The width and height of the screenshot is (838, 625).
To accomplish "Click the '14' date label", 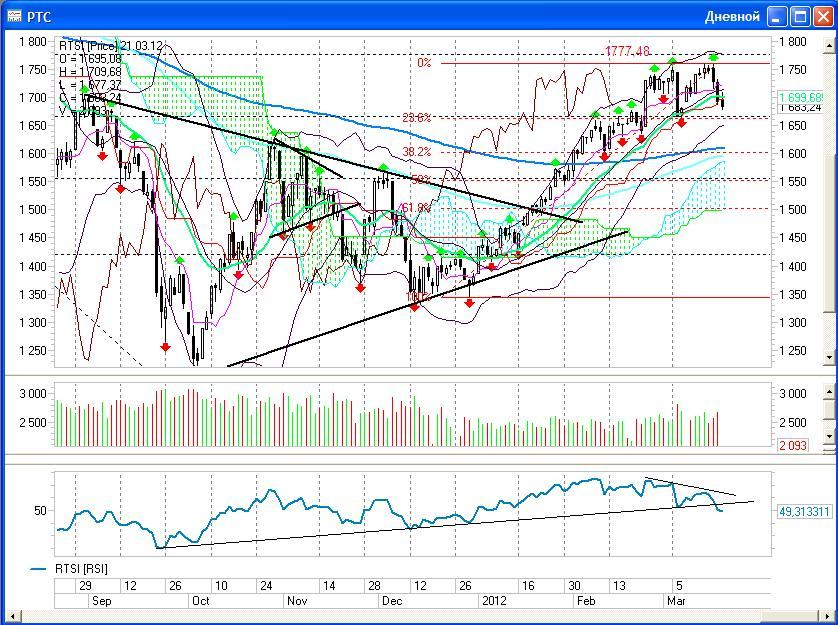I will (x=329, y=586).
